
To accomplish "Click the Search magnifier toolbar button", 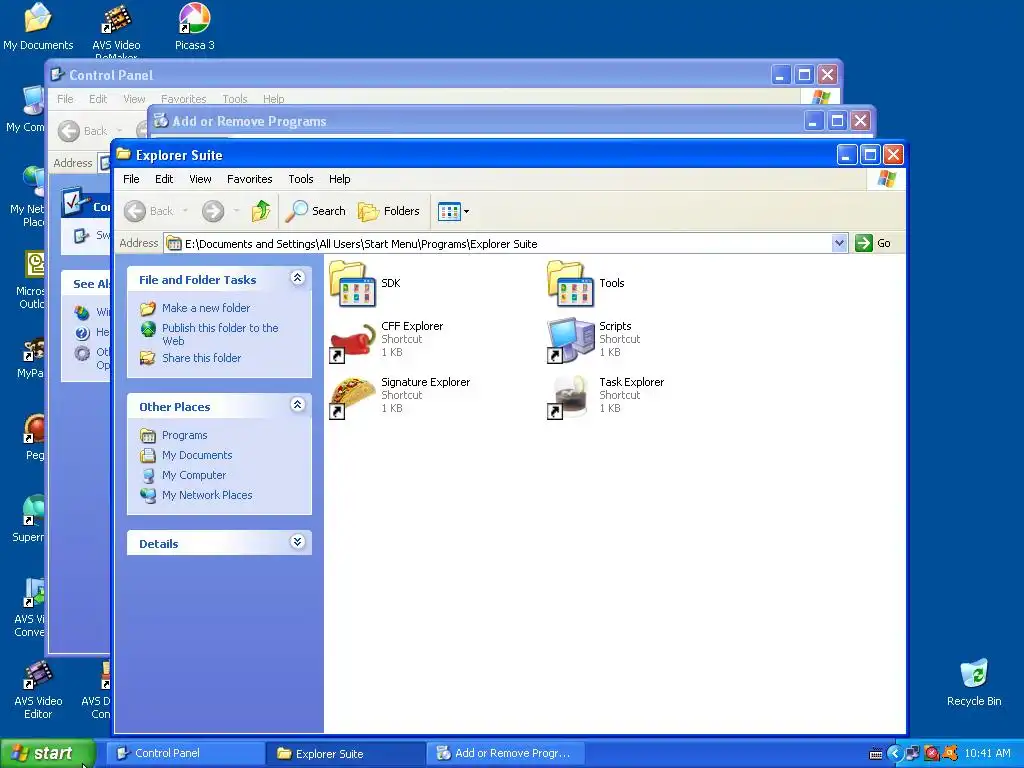I will click(x=316, y=211).
